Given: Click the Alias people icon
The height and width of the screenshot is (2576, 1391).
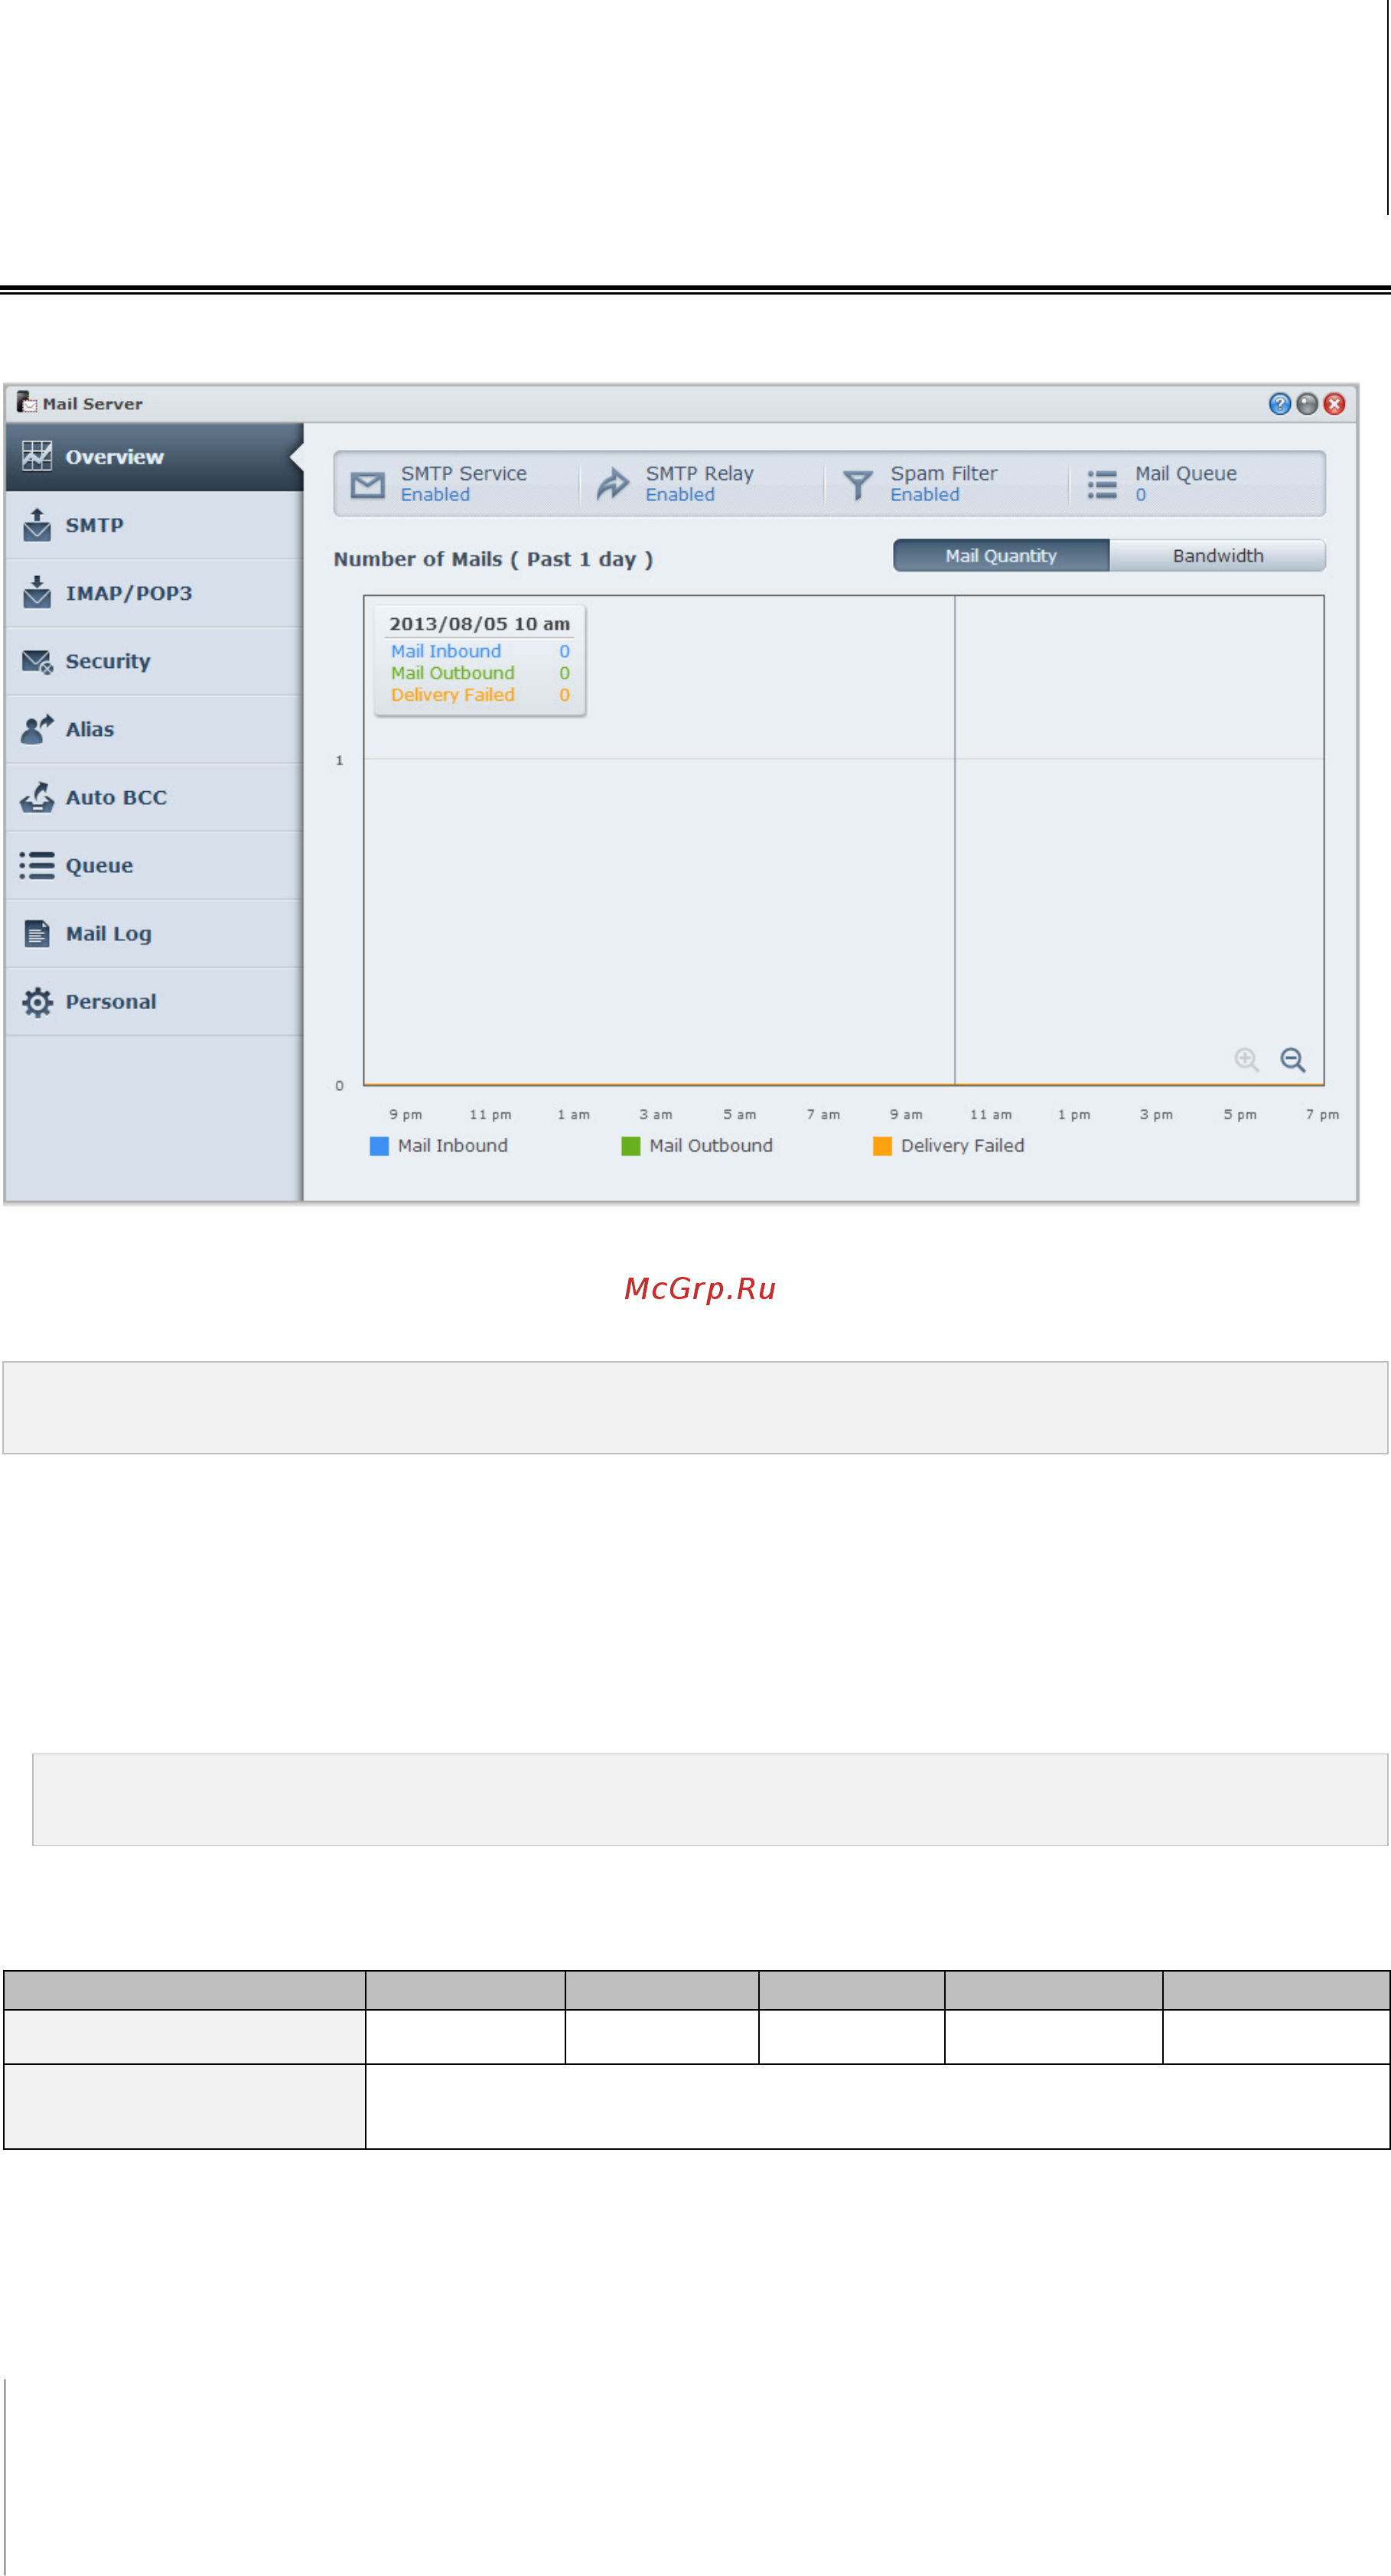Looking at the screenshot, I should tap(37, 729).
